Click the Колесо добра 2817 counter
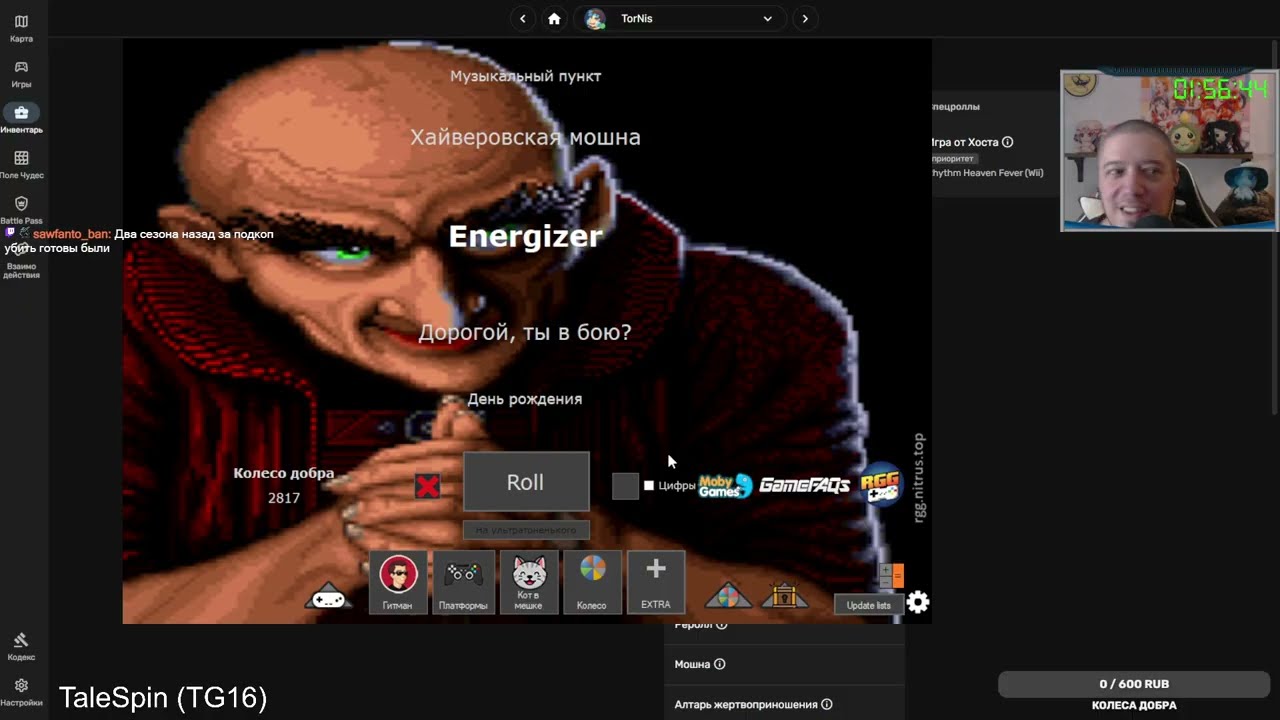Viewport: 1280px width, 720px height. (284, 485)
